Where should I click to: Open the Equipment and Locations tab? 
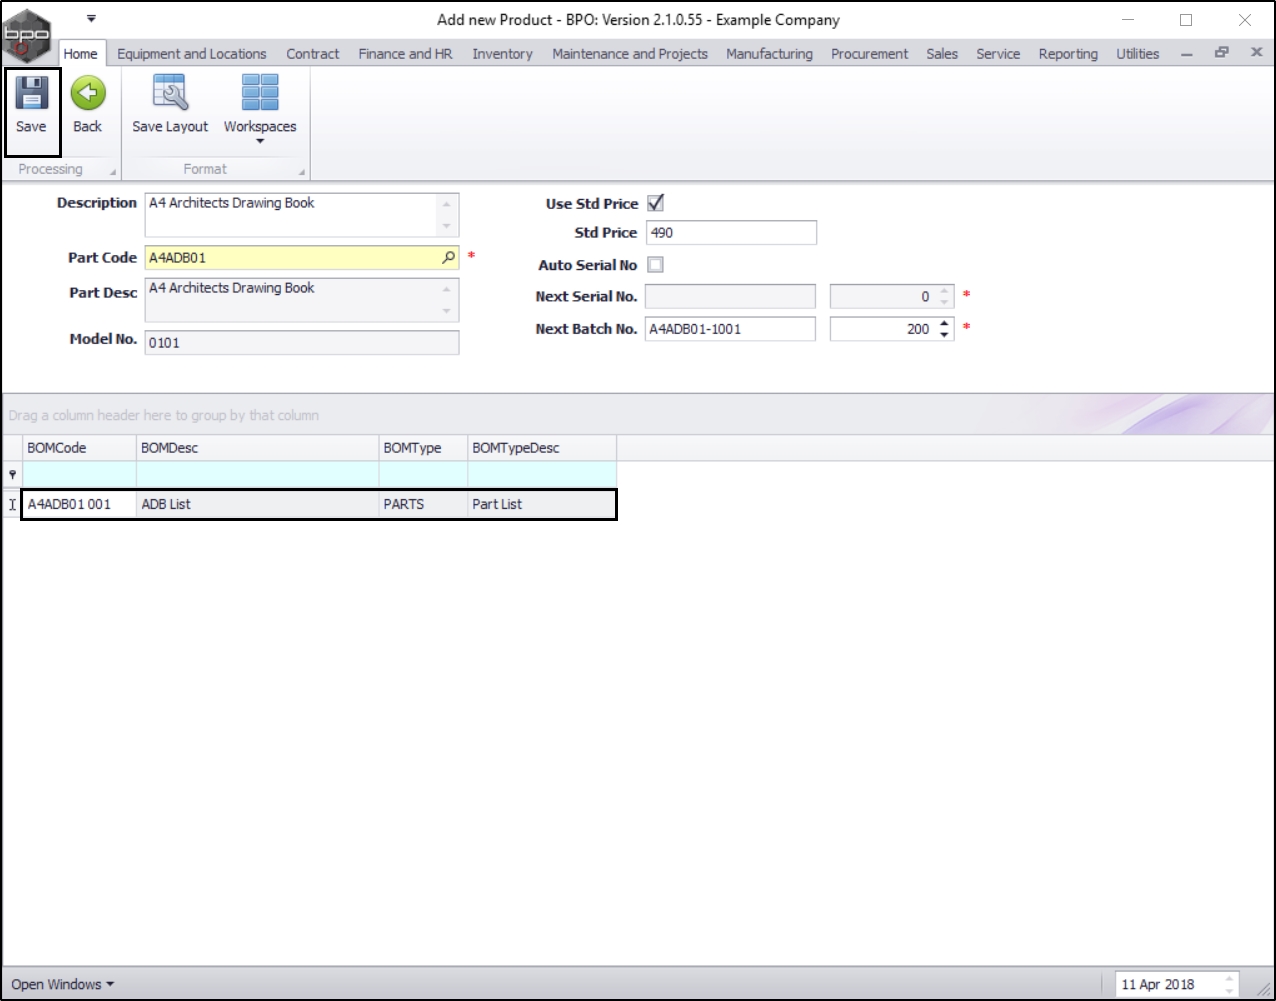pyautogui.click(x=192, y=54)
